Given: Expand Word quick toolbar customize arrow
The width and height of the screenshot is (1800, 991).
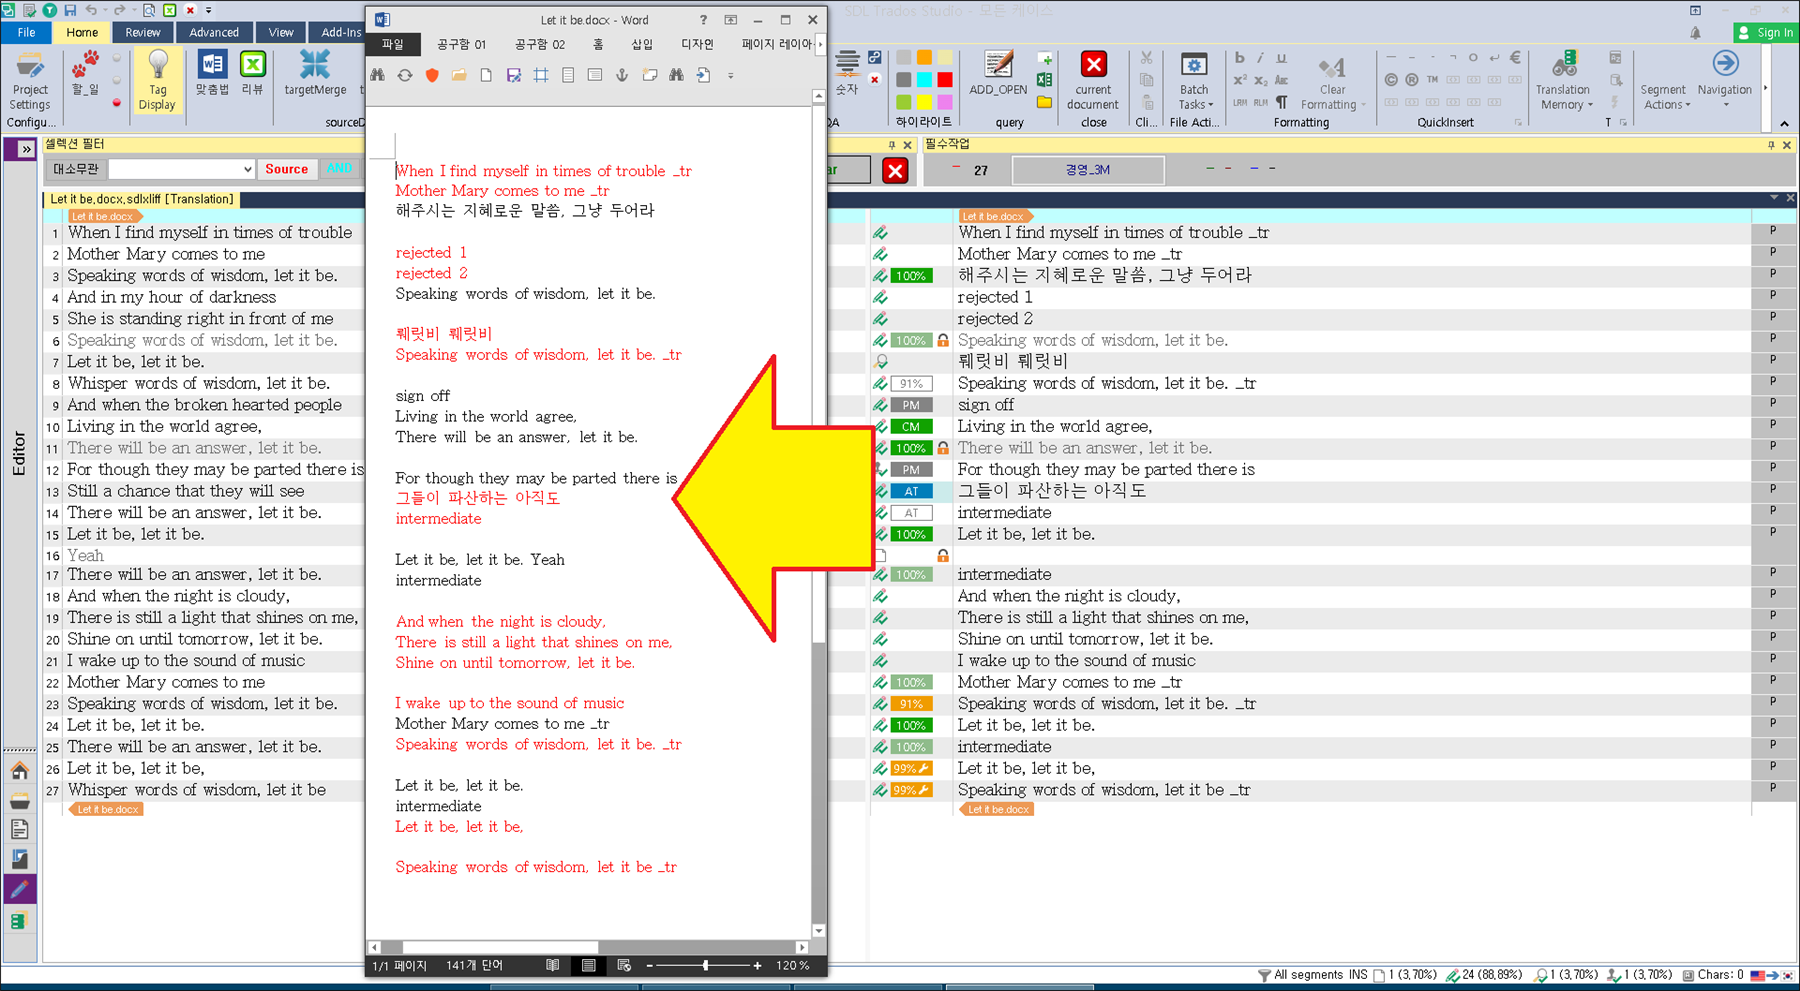Looking at the screenshot, I should [731, 76].
